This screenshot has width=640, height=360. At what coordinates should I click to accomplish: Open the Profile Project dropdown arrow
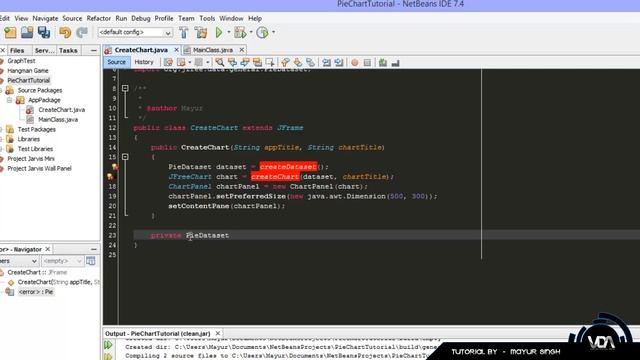click(x=273, y=32)
